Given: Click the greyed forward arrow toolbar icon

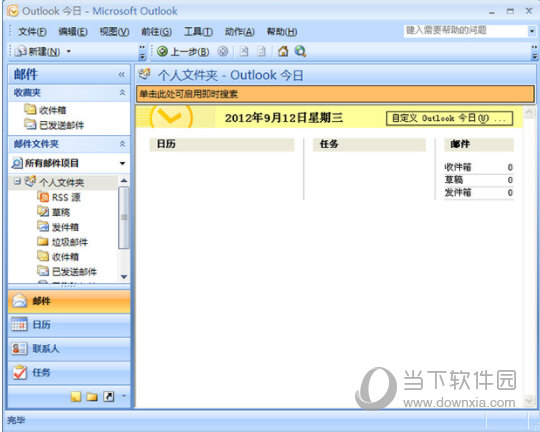Looking at the screenshot, I should [x=223, y=52].
